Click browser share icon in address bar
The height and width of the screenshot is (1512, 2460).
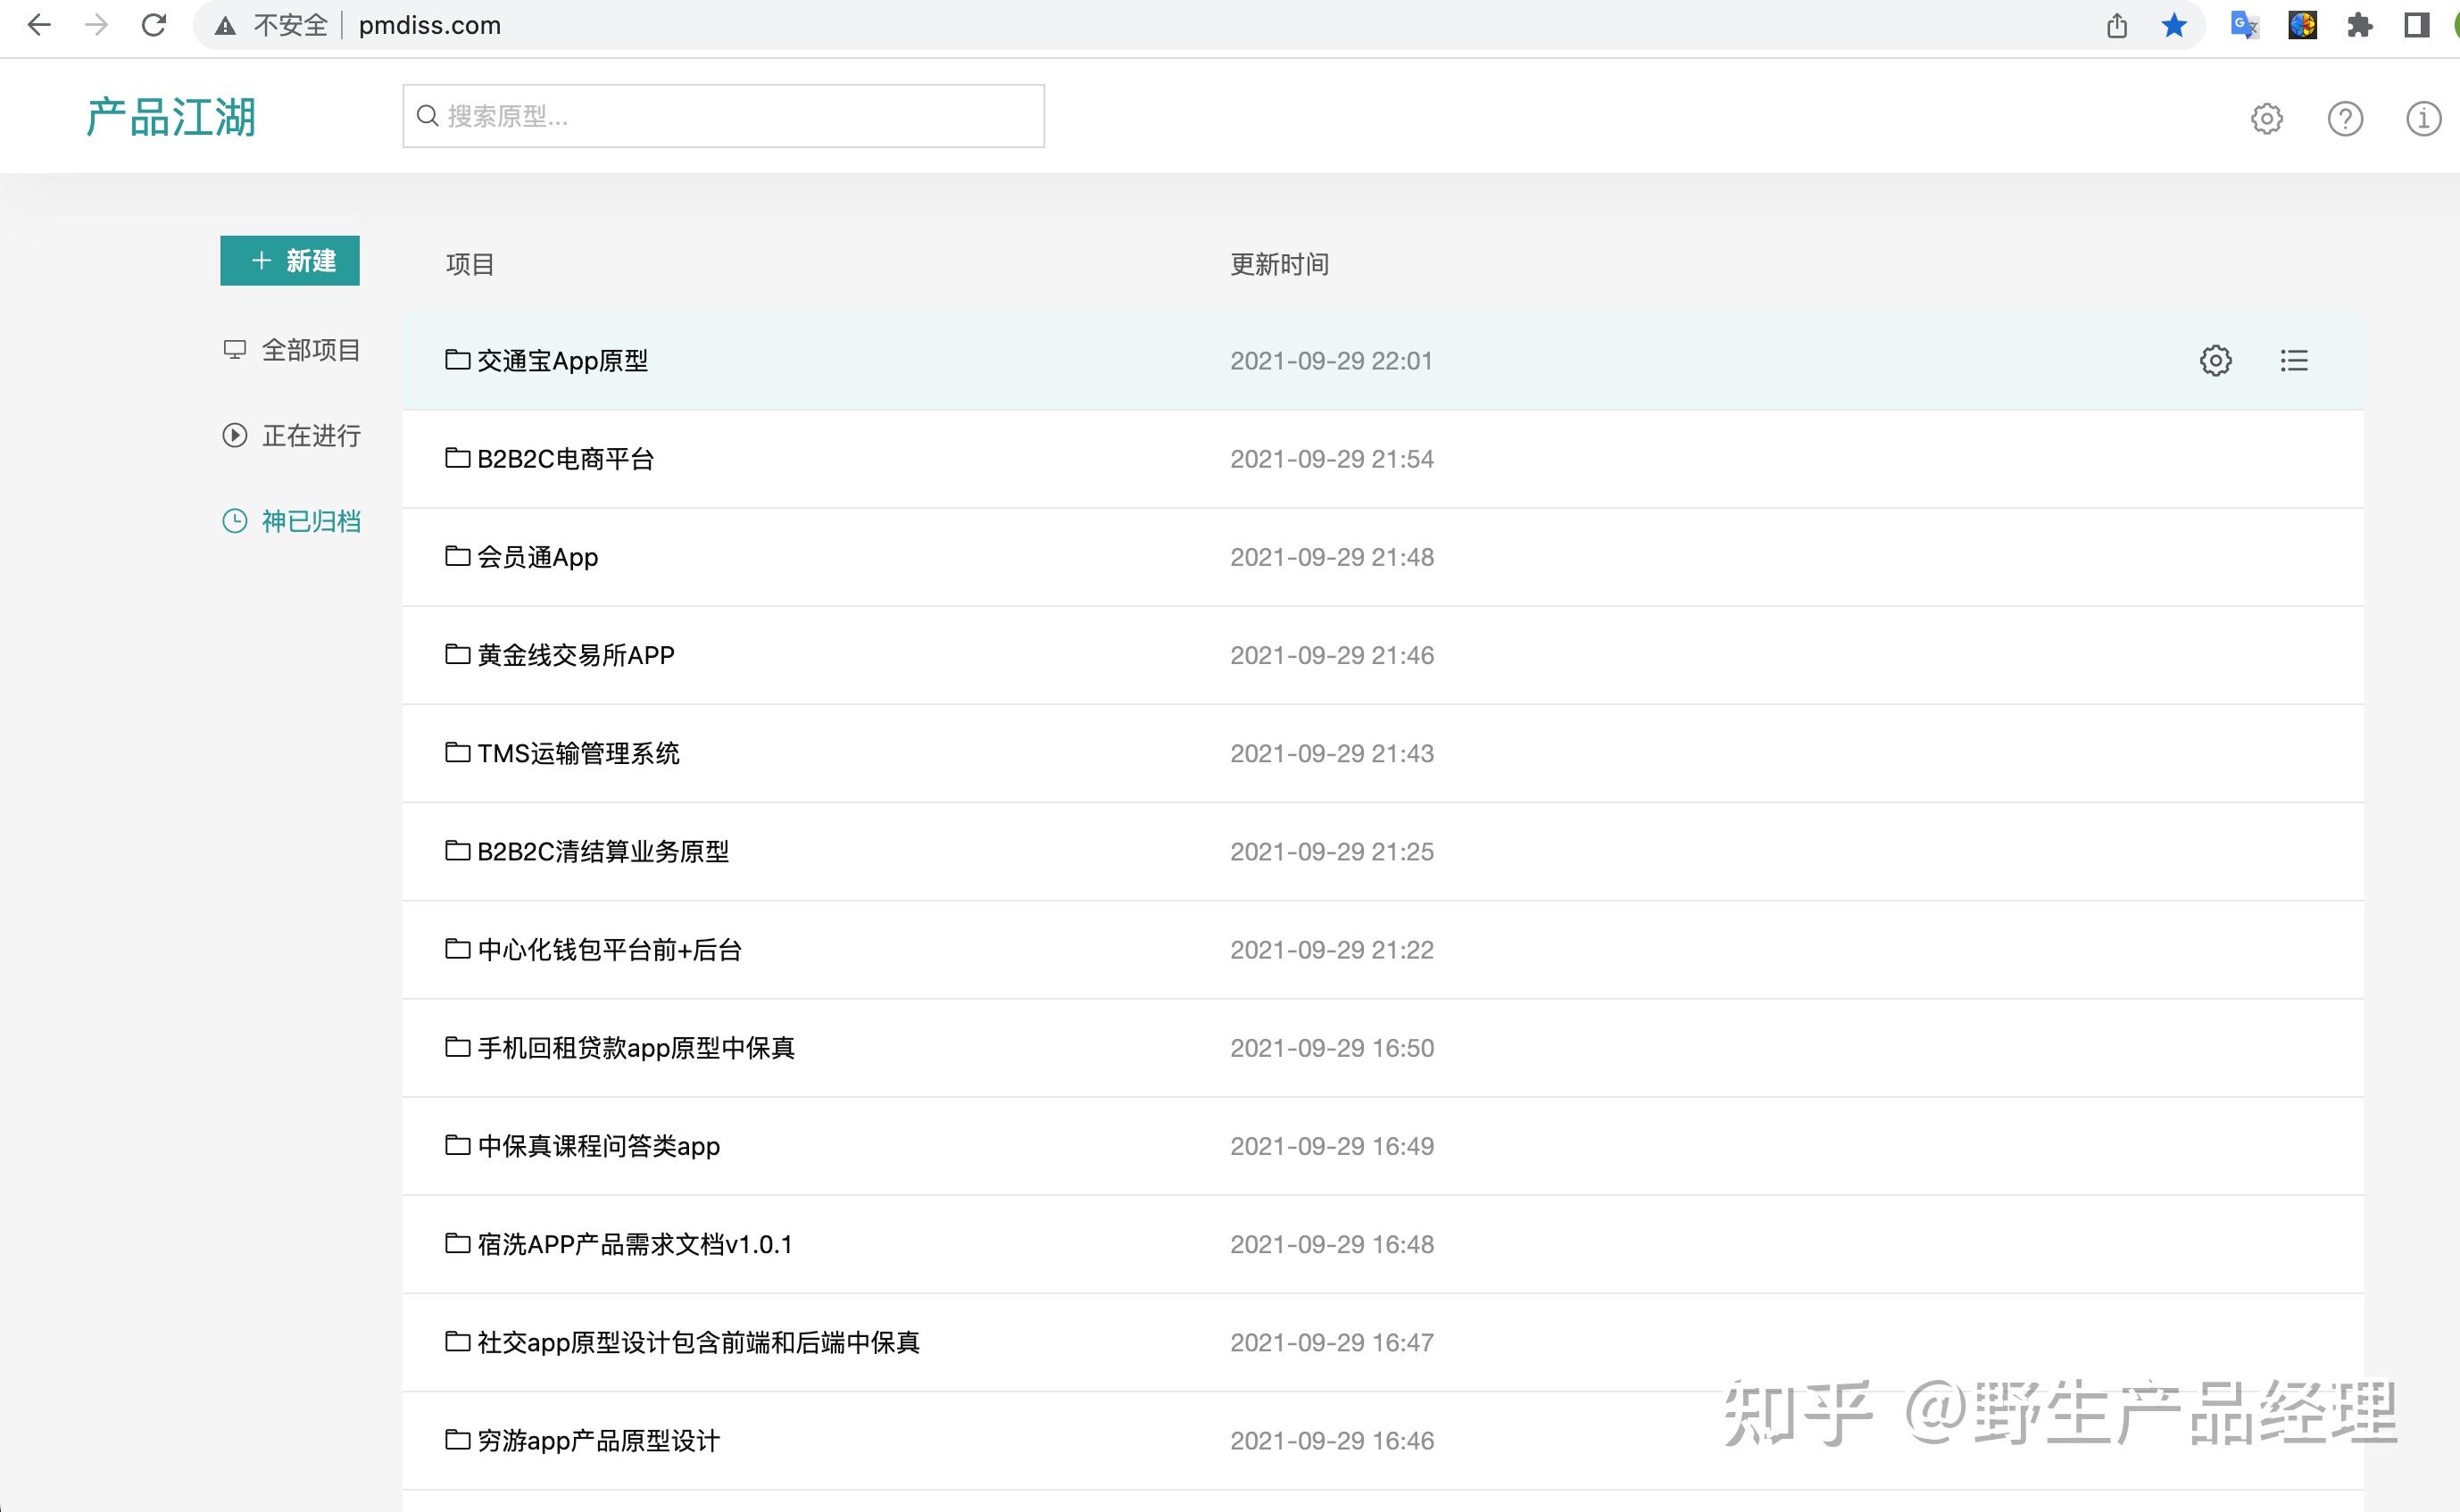2116,25
